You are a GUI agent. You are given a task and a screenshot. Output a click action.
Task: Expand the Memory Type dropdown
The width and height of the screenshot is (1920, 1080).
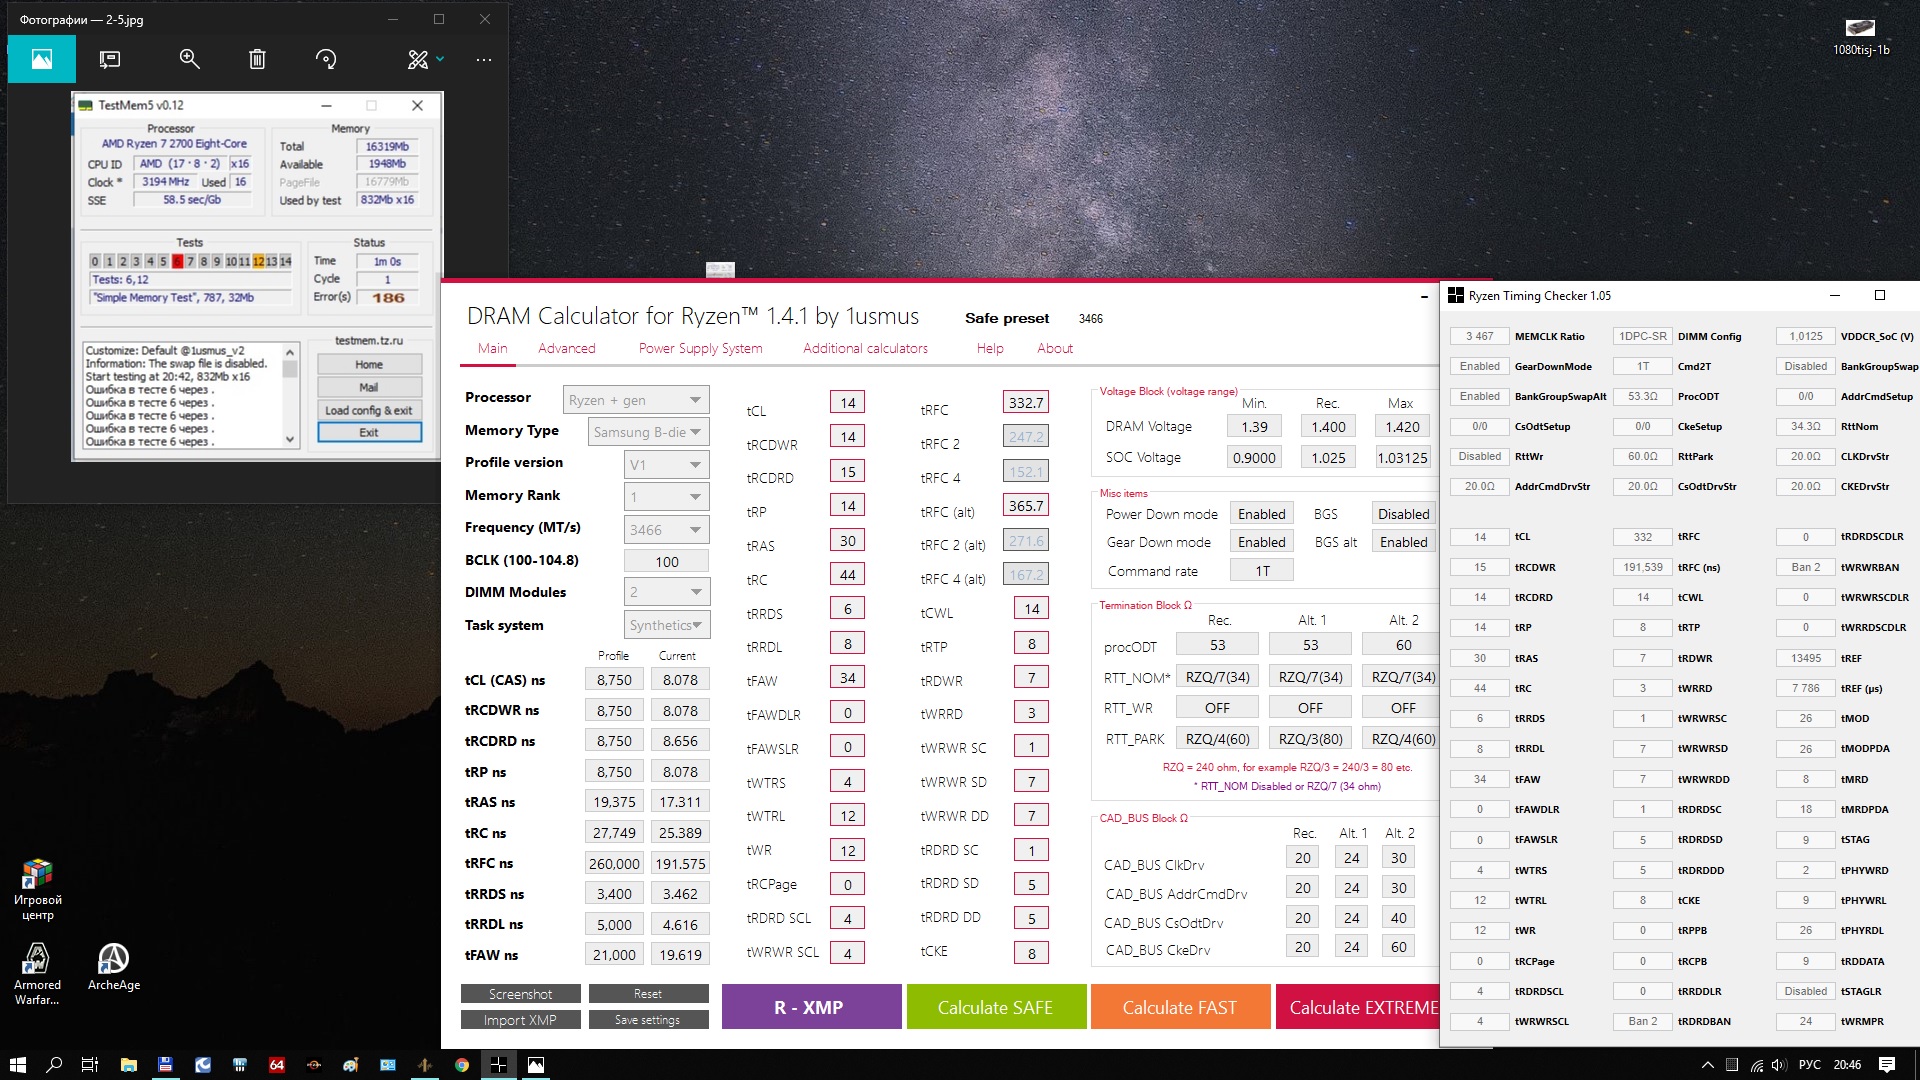point(651,432)
